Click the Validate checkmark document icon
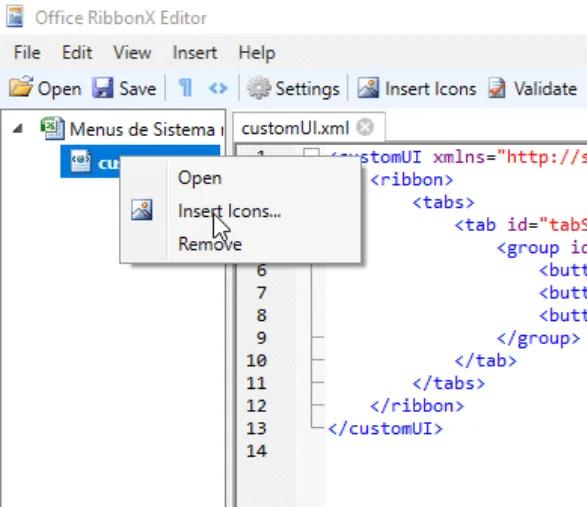This screenshot has height=507, width=587. pos(497,88)
